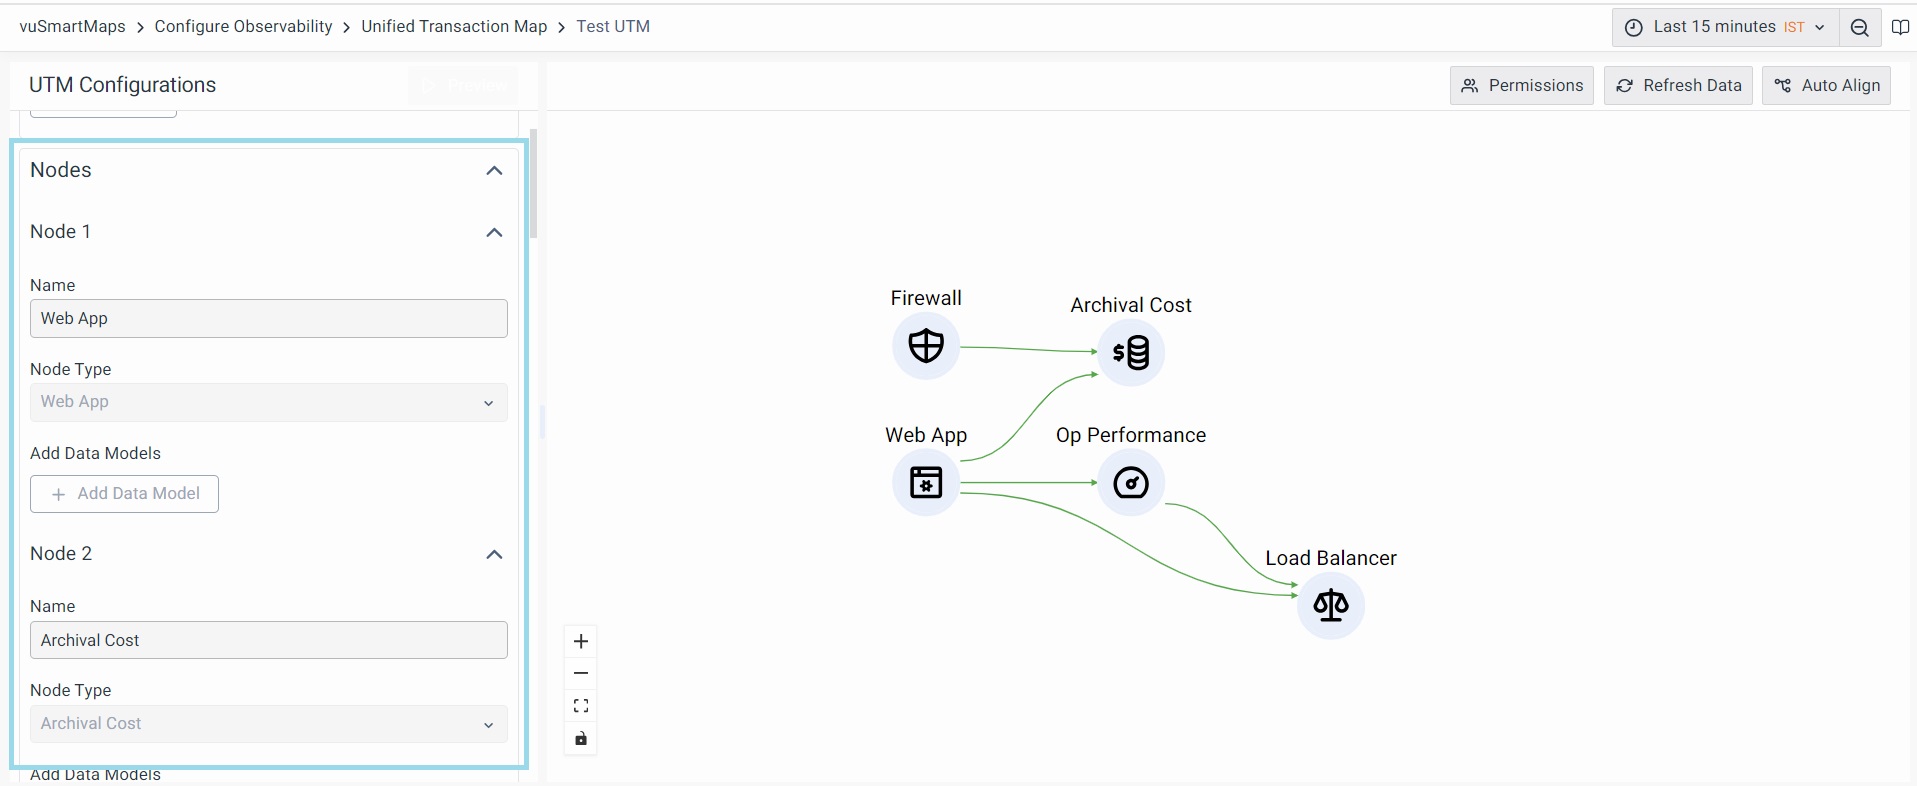This screenshot has height=786, width=1917.
Task: Collapse the Nodes section
Action: coord(494,171)
